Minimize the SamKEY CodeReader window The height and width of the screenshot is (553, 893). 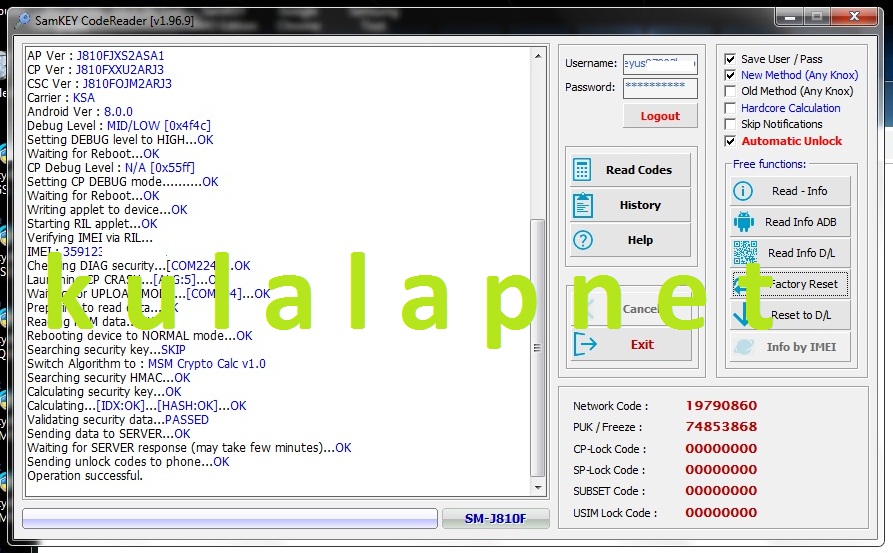pos(790,17)
